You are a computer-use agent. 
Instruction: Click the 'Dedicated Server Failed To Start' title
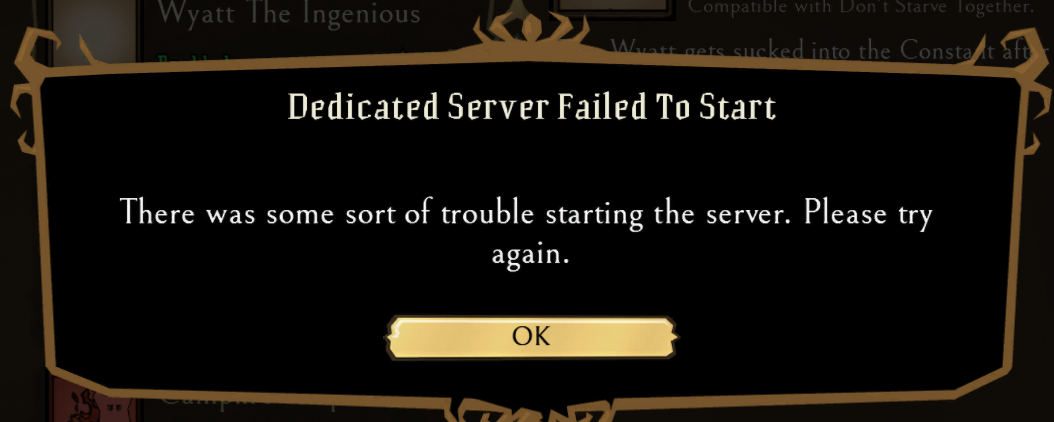(x=532, y=108)
